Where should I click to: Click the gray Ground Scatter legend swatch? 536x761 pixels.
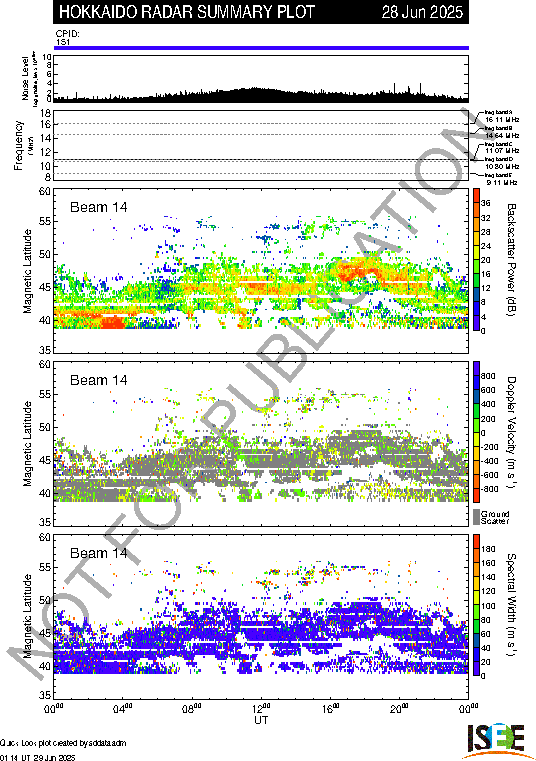point(476,517)
